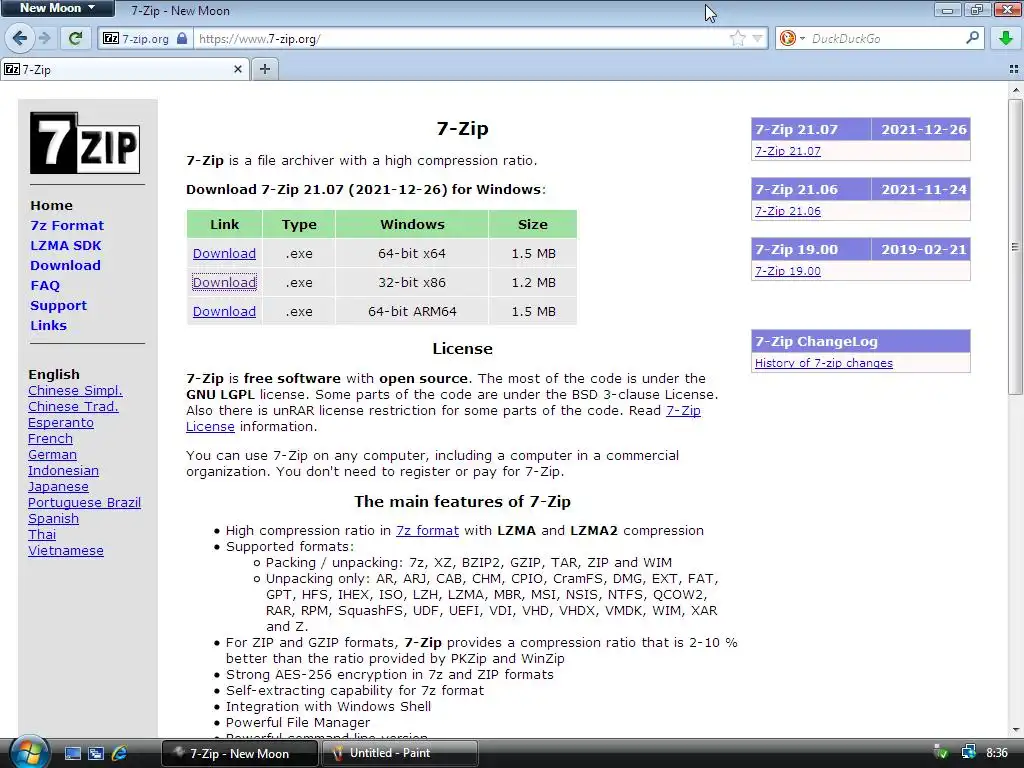Click the URL address field

coord(460,39)
